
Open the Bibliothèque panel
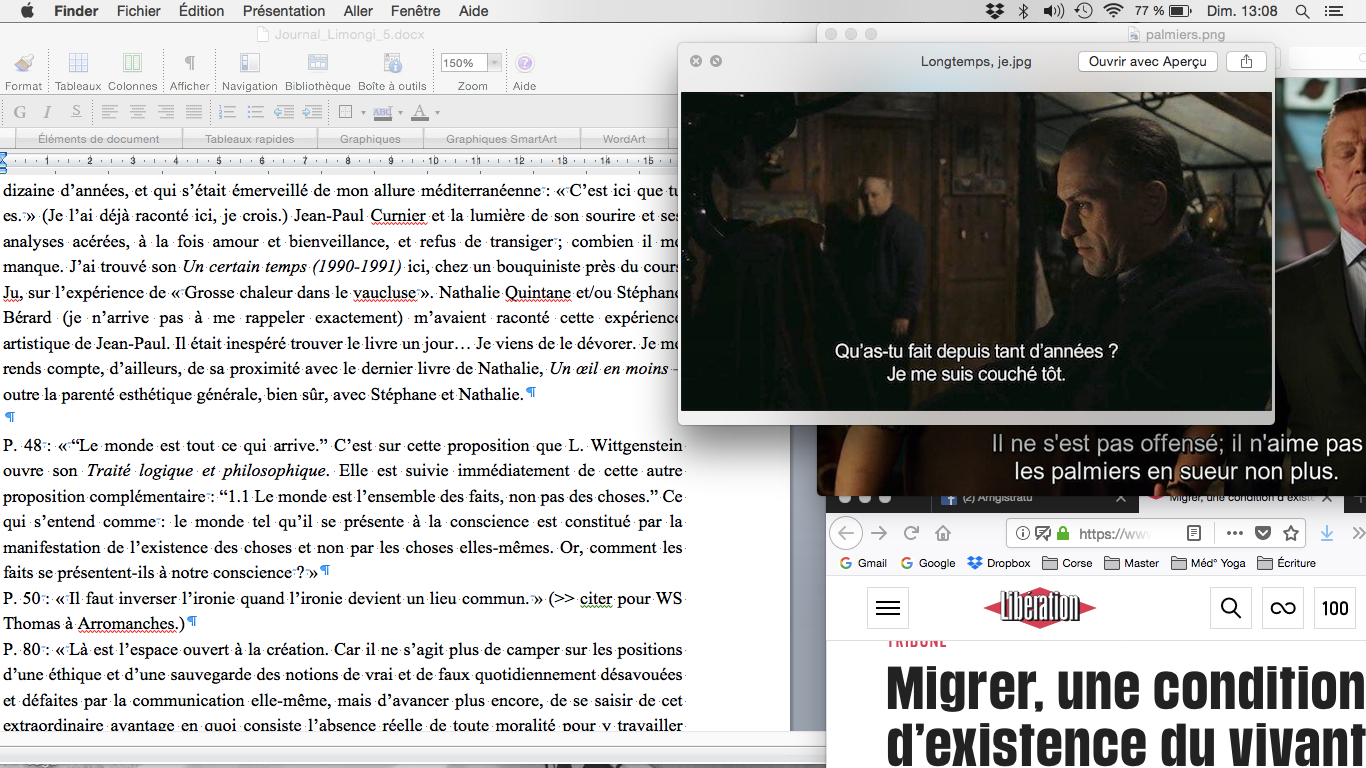click(317, 64)
